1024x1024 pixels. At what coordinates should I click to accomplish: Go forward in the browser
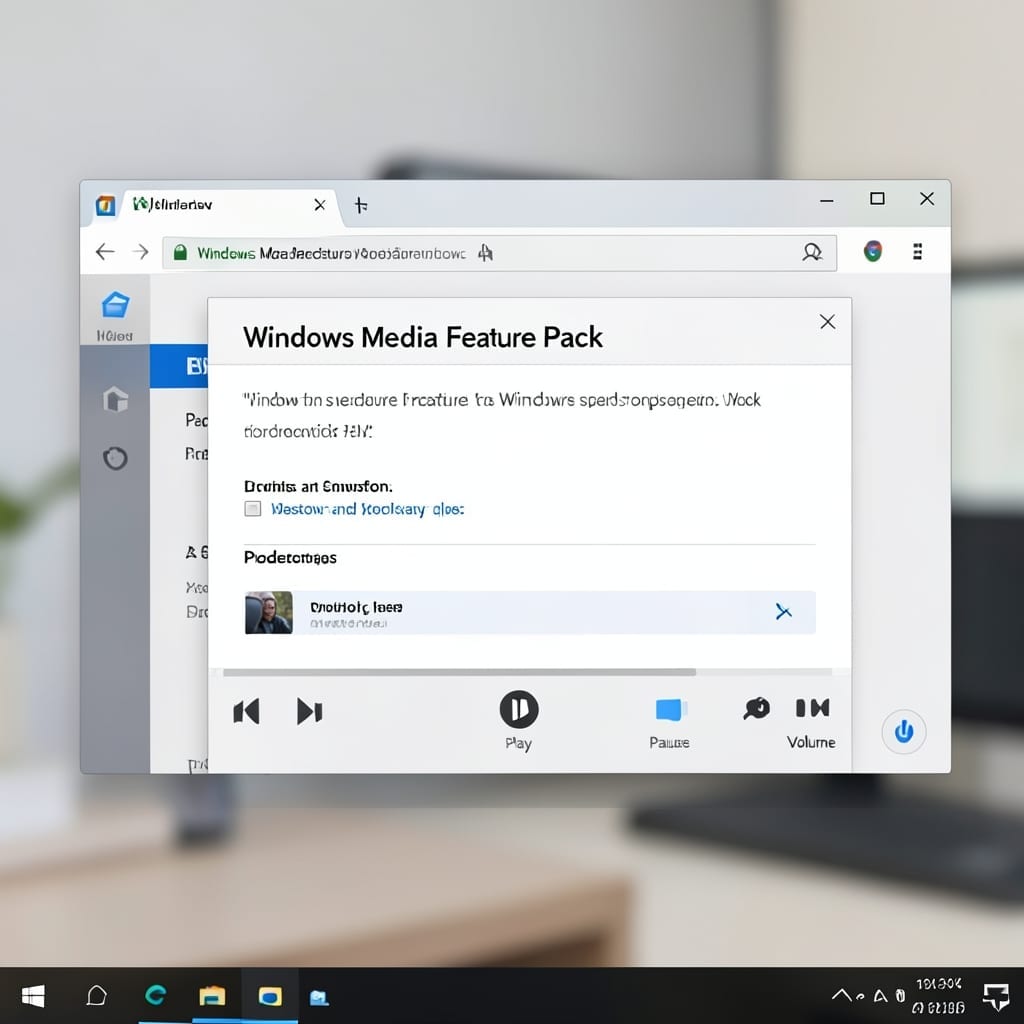(x=140, y=252)
